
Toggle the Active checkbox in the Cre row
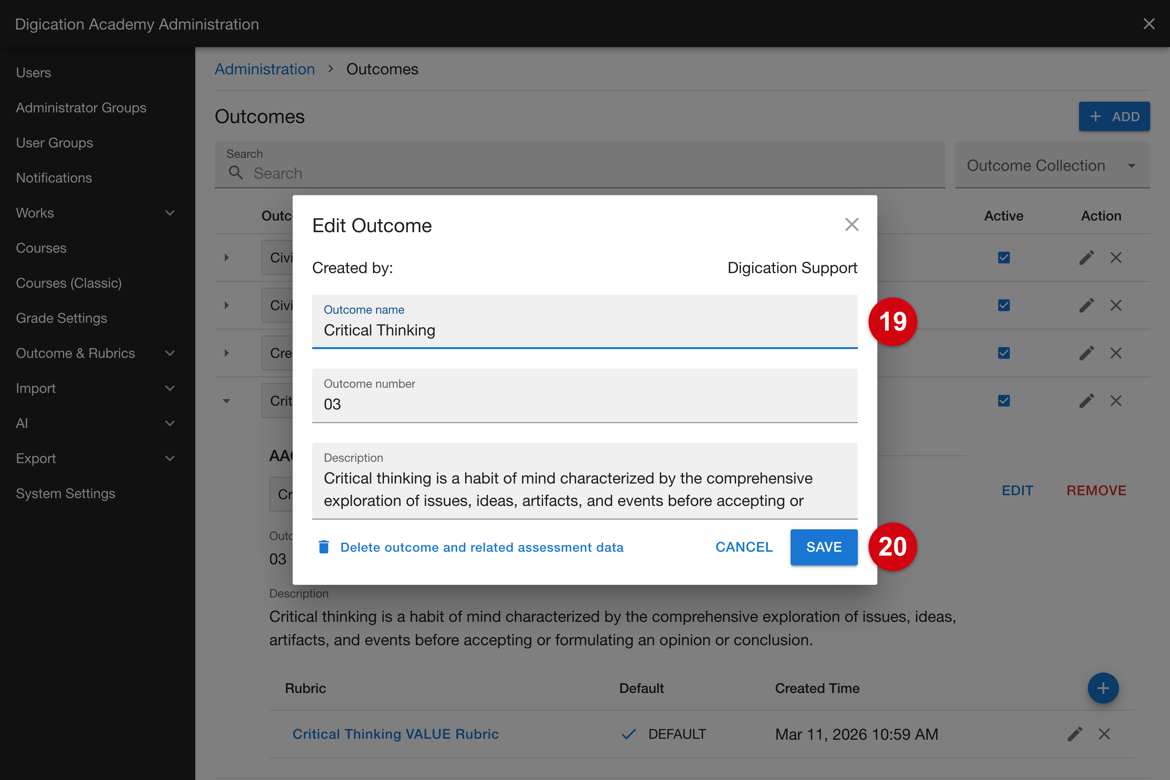[1004, 353]
